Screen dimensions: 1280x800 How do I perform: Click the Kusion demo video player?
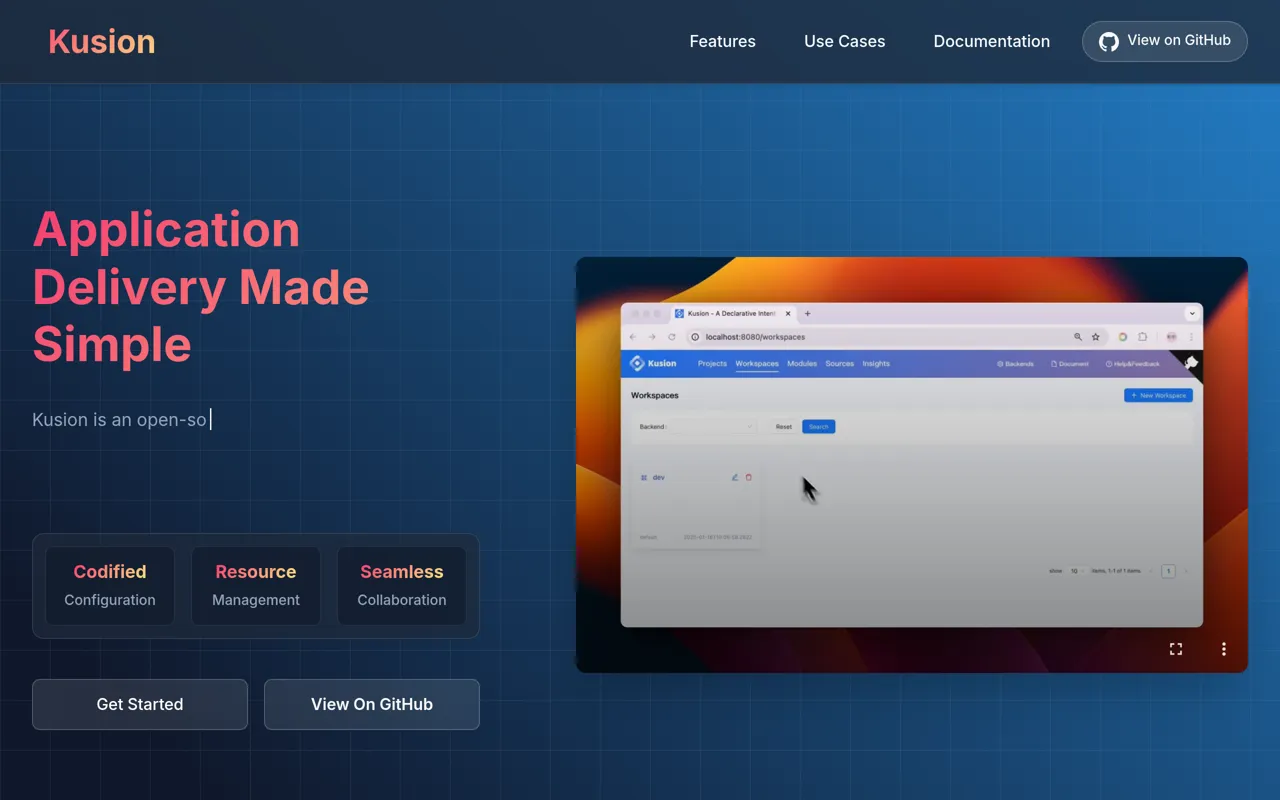911,465
